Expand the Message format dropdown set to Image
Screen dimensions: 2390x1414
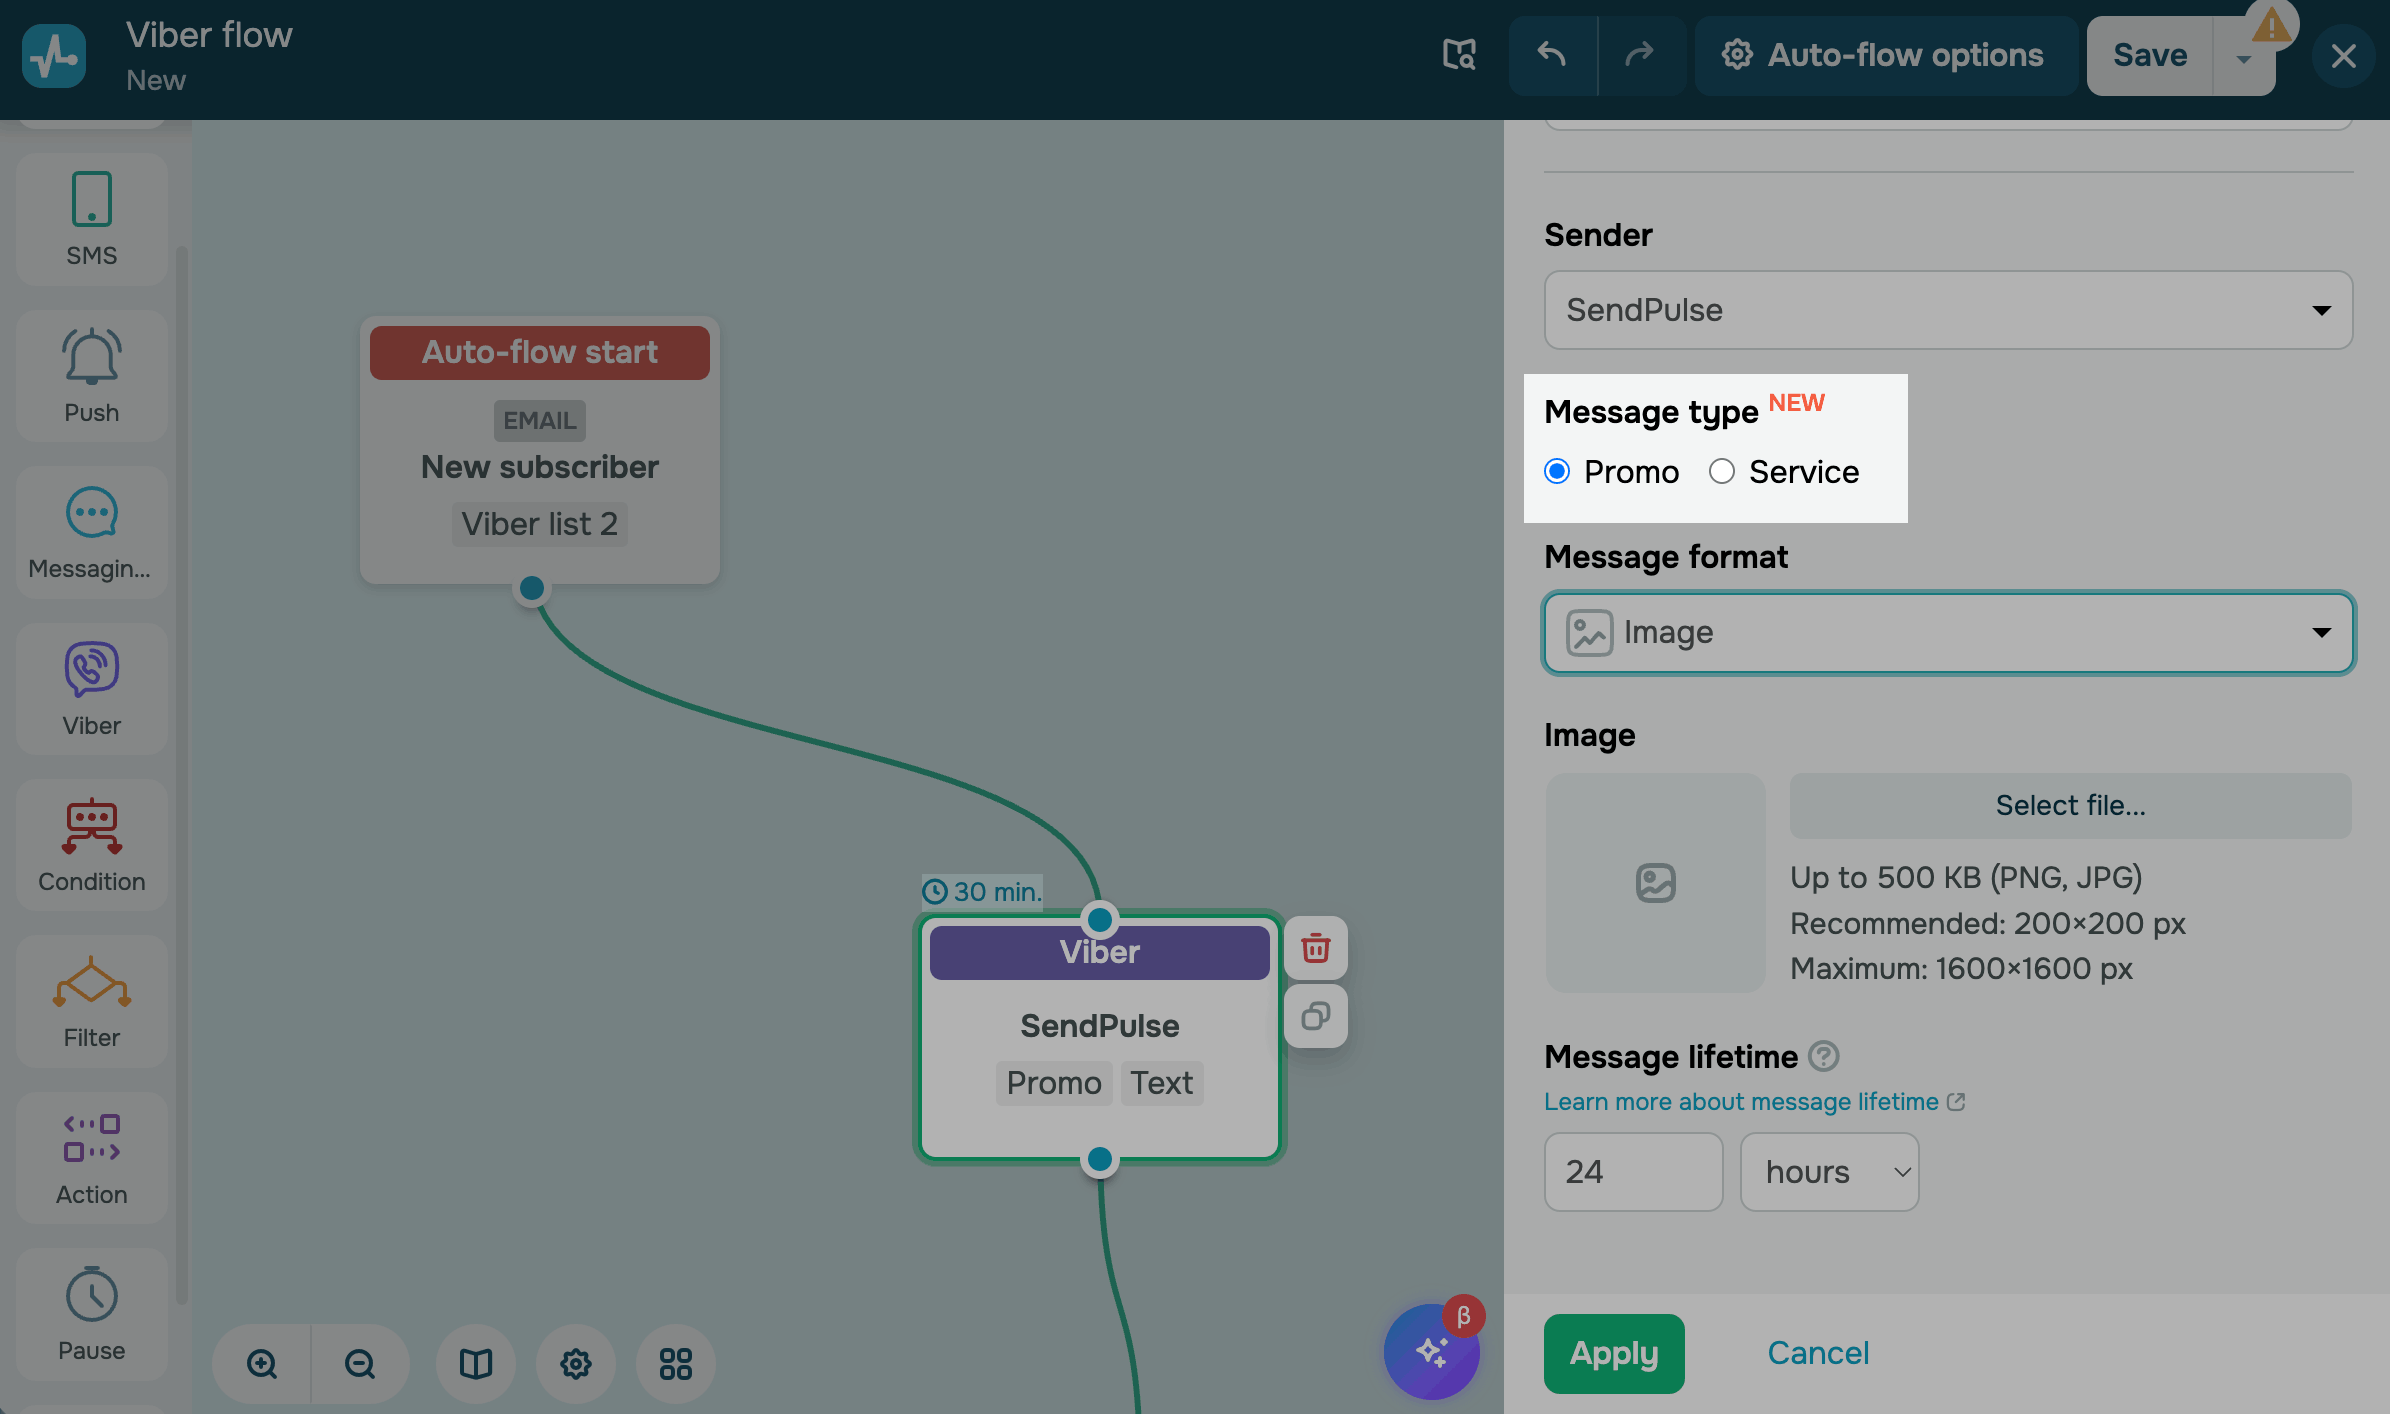point(1947,633)
